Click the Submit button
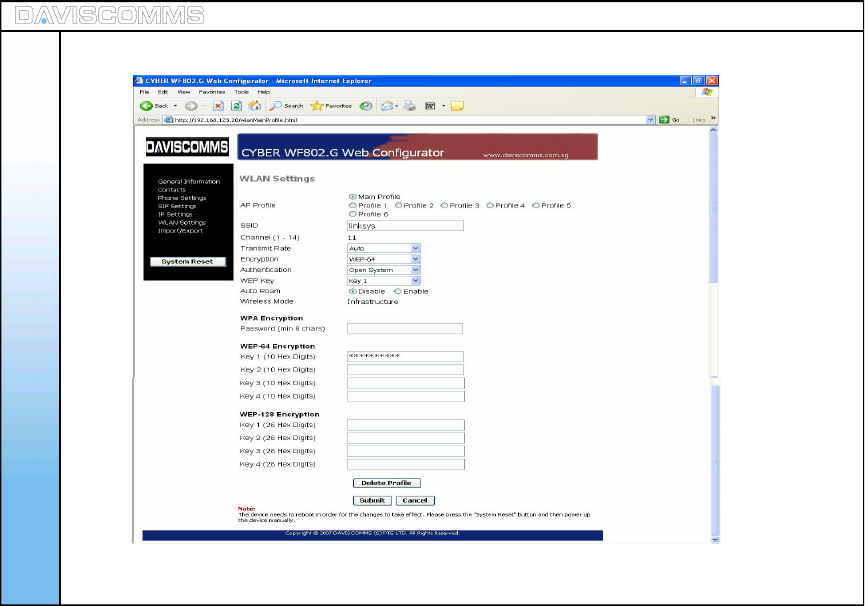This screenshot has height=606, width=865. [372, 501]
